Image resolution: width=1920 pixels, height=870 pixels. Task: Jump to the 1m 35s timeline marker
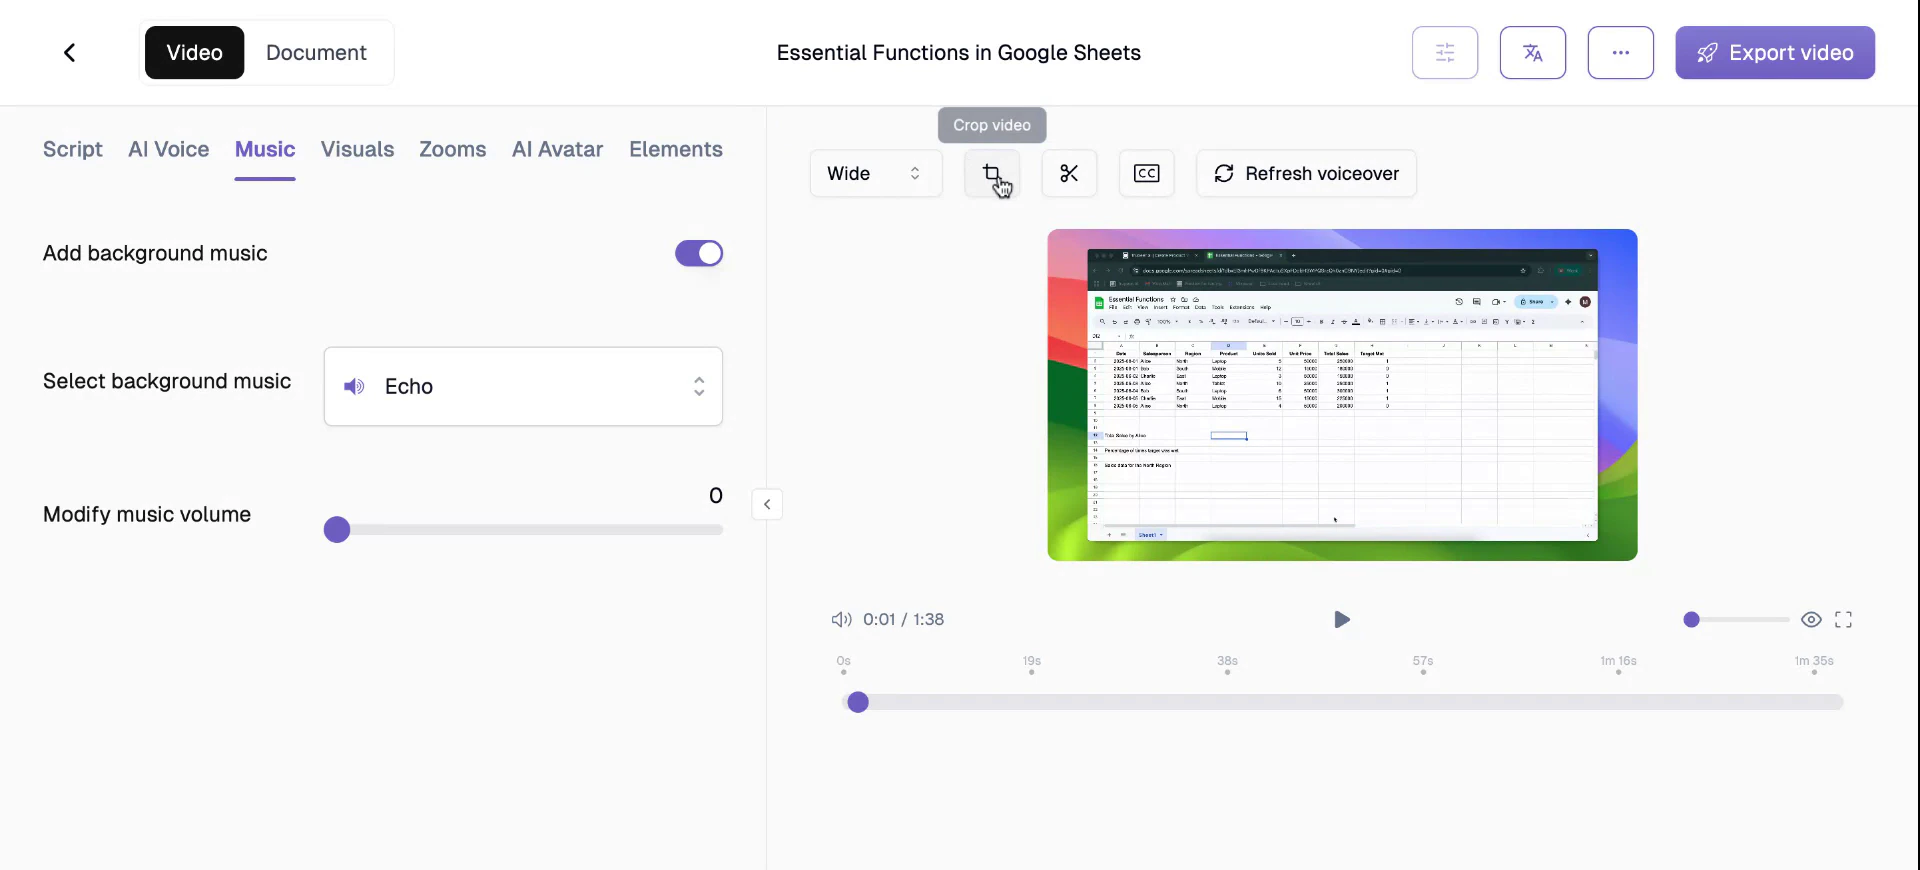click(1814, 665)
